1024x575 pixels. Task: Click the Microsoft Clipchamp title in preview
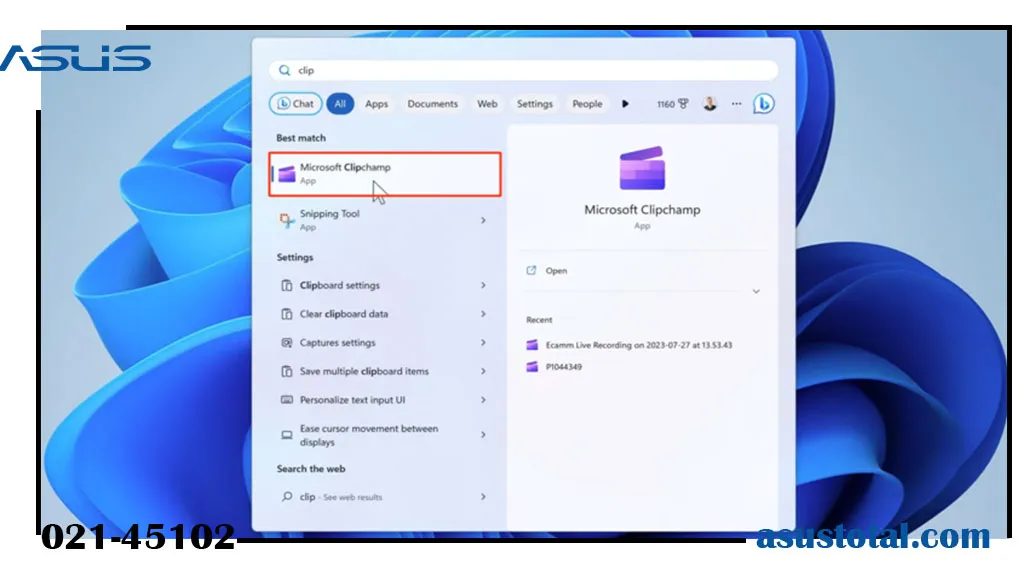pos(642,210)
